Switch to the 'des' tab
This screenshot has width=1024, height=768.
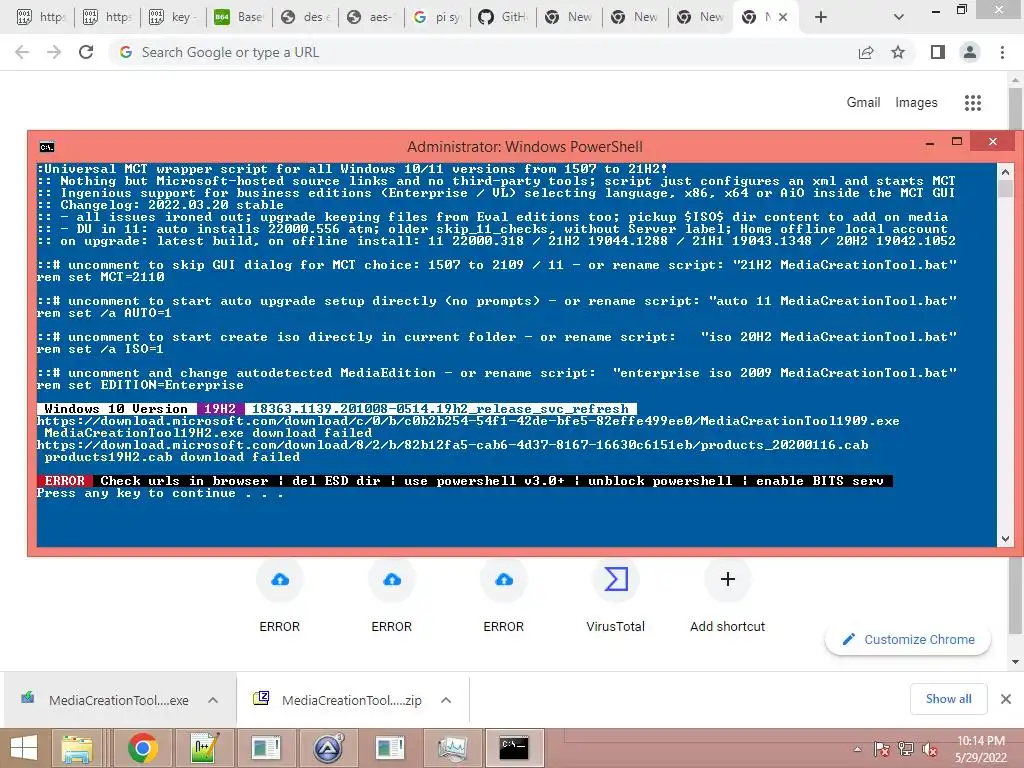[306, 17]
